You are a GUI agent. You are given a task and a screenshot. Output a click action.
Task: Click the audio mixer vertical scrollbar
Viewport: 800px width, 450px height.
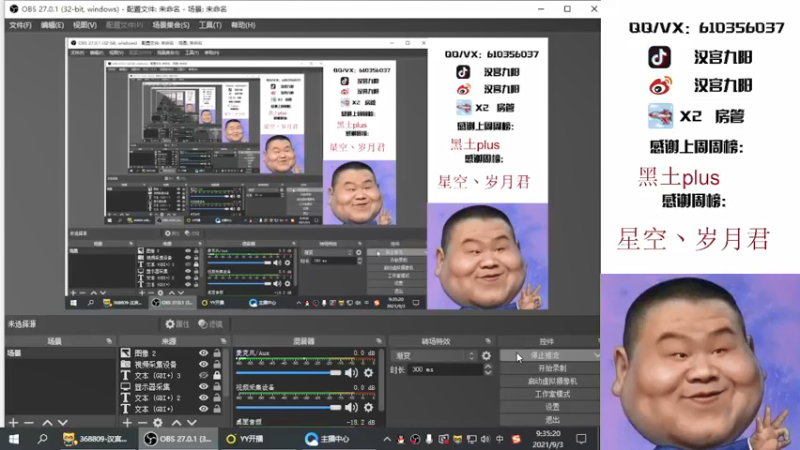tap(383, 380)
